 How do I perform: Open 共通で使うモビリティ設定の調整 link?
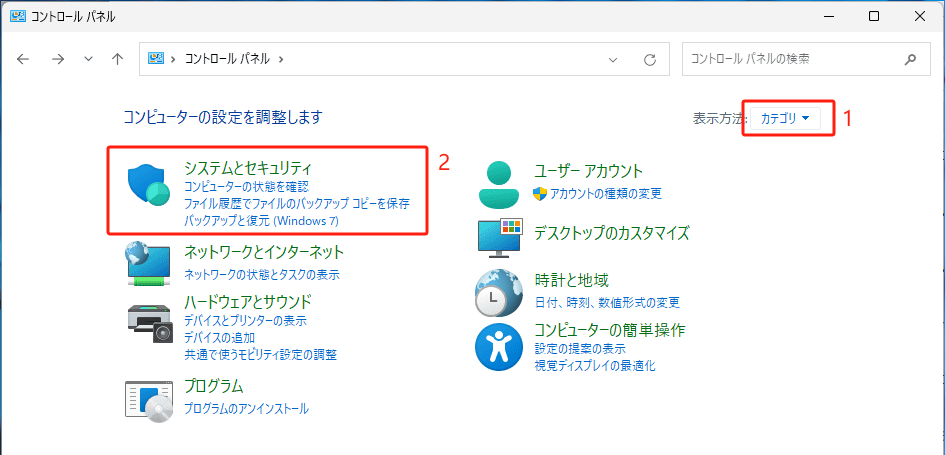[260, 354]
